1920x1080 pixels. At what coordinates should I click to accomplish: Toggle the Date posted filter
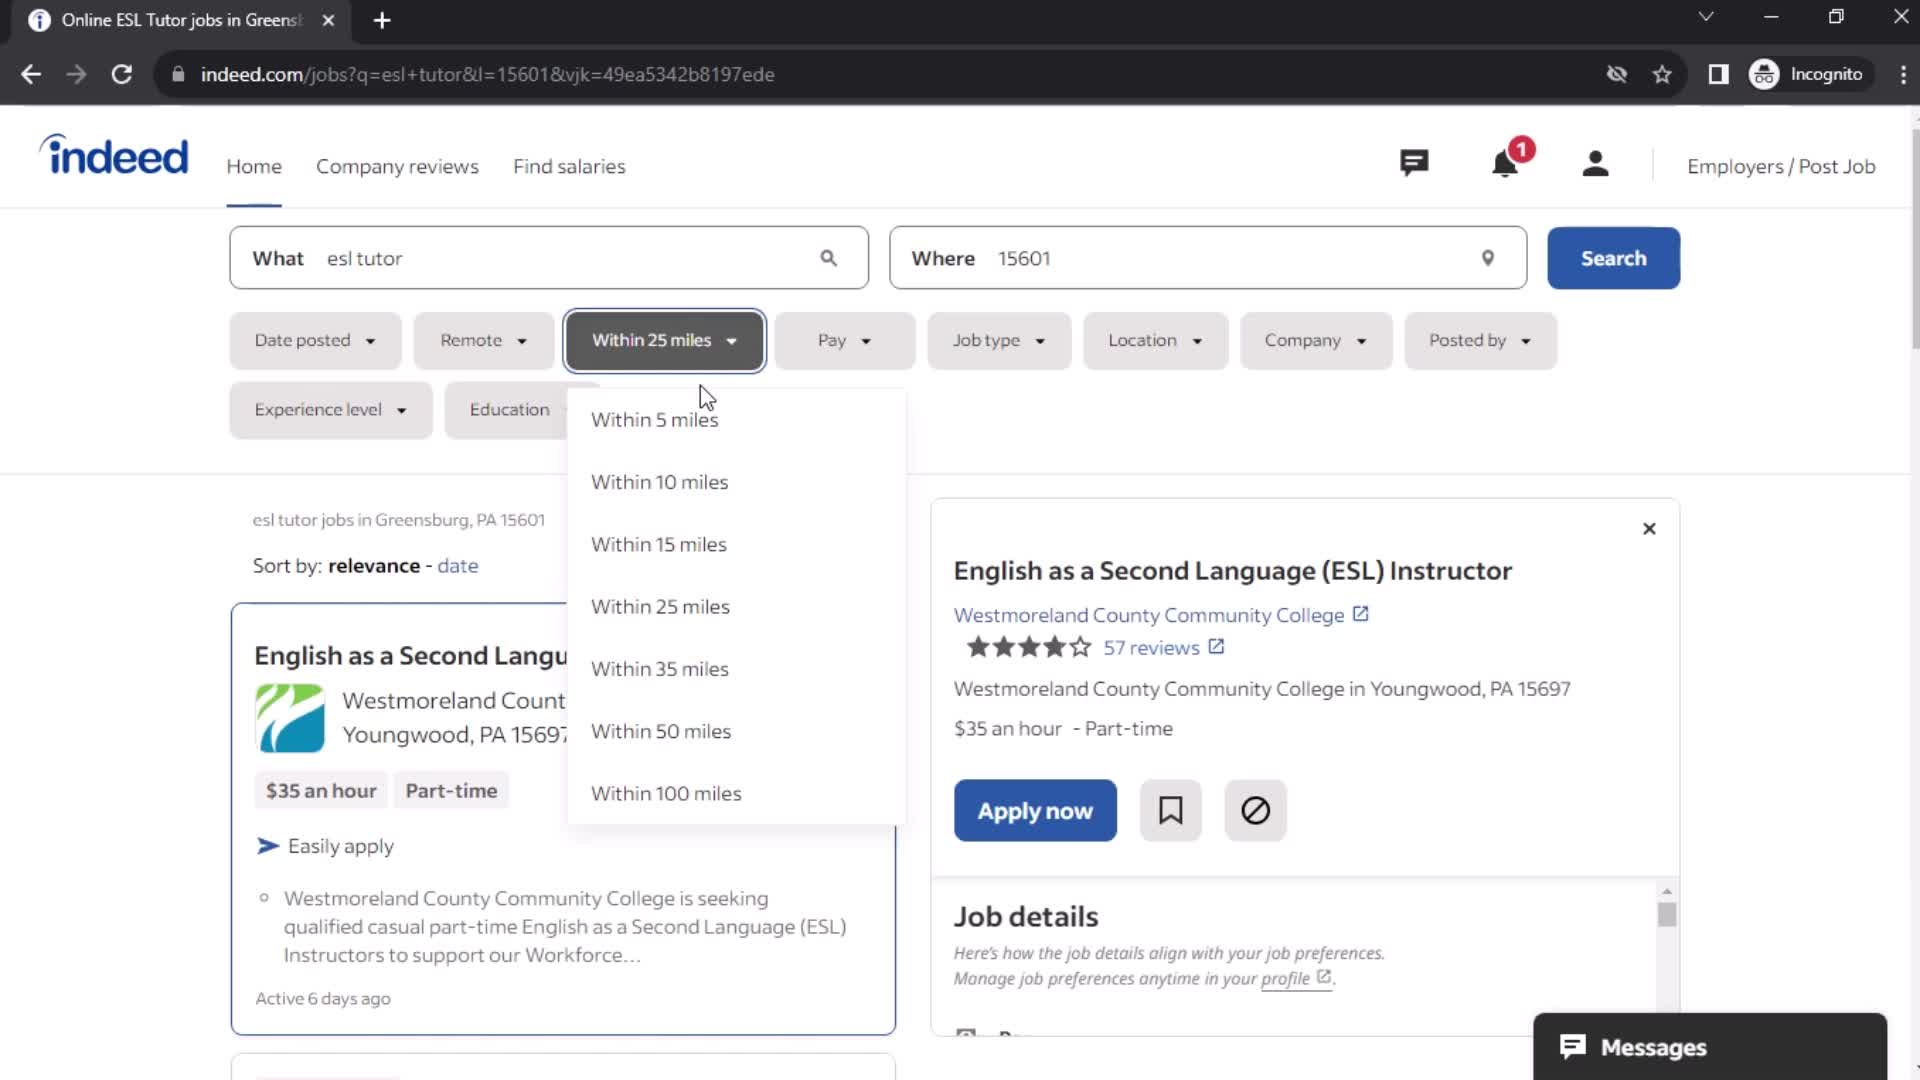(x=315, y=340)
